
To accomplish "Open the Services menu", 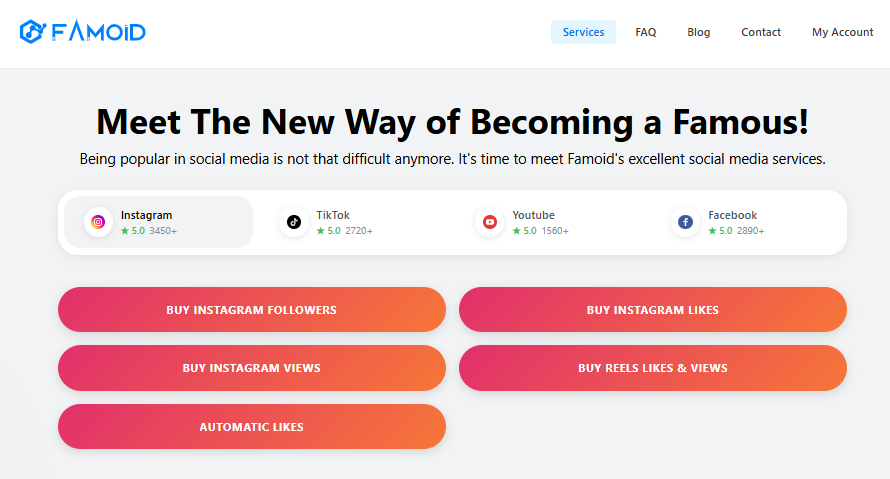I will click(x=583, y=32).
